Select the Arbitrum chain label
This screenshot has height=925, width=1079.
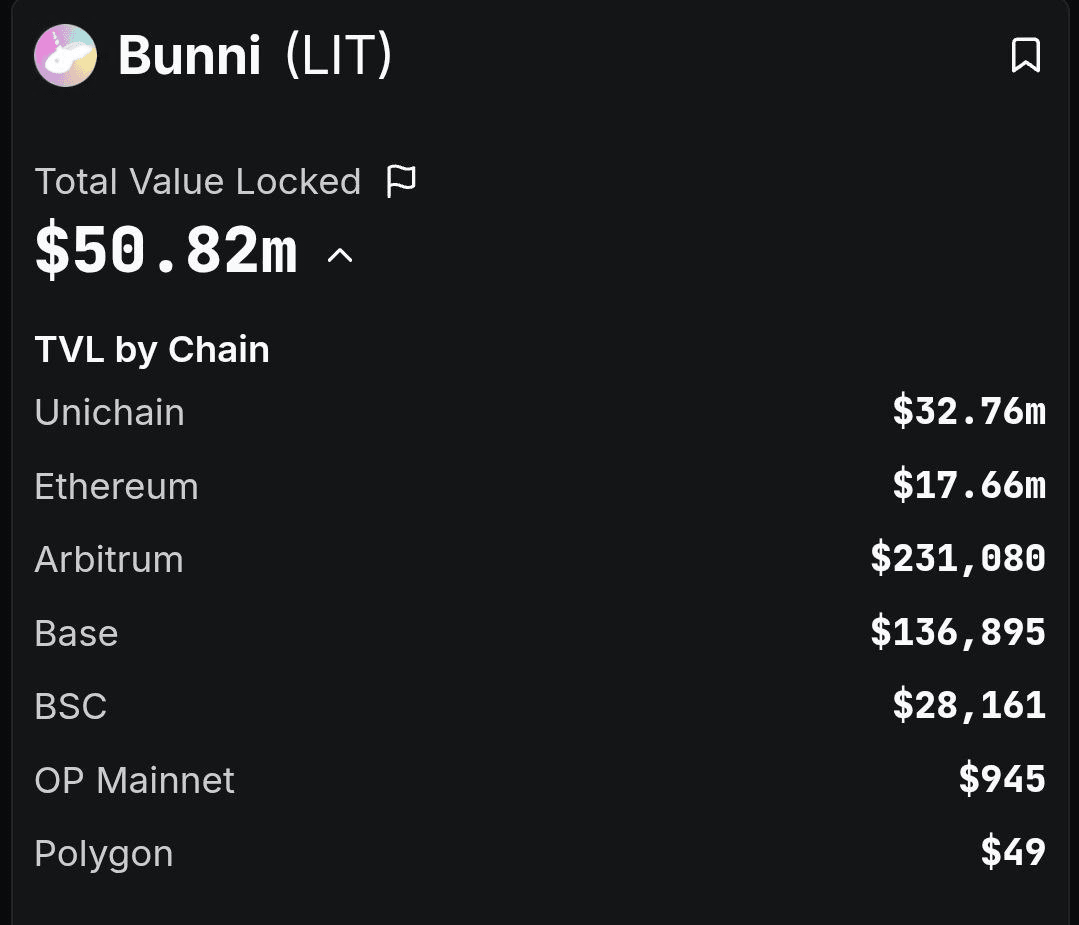pos(109,560)
